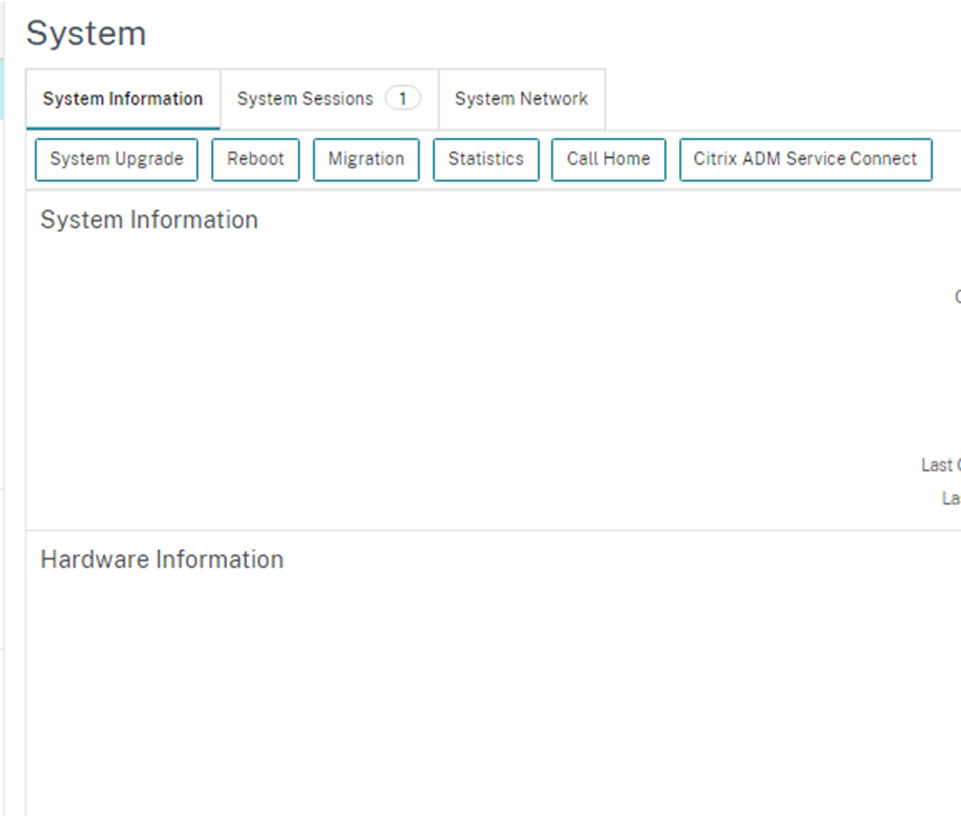Switch to the System Network tab
The width and height of the screenshot is (961, 816).
click(x=521, y=99)
